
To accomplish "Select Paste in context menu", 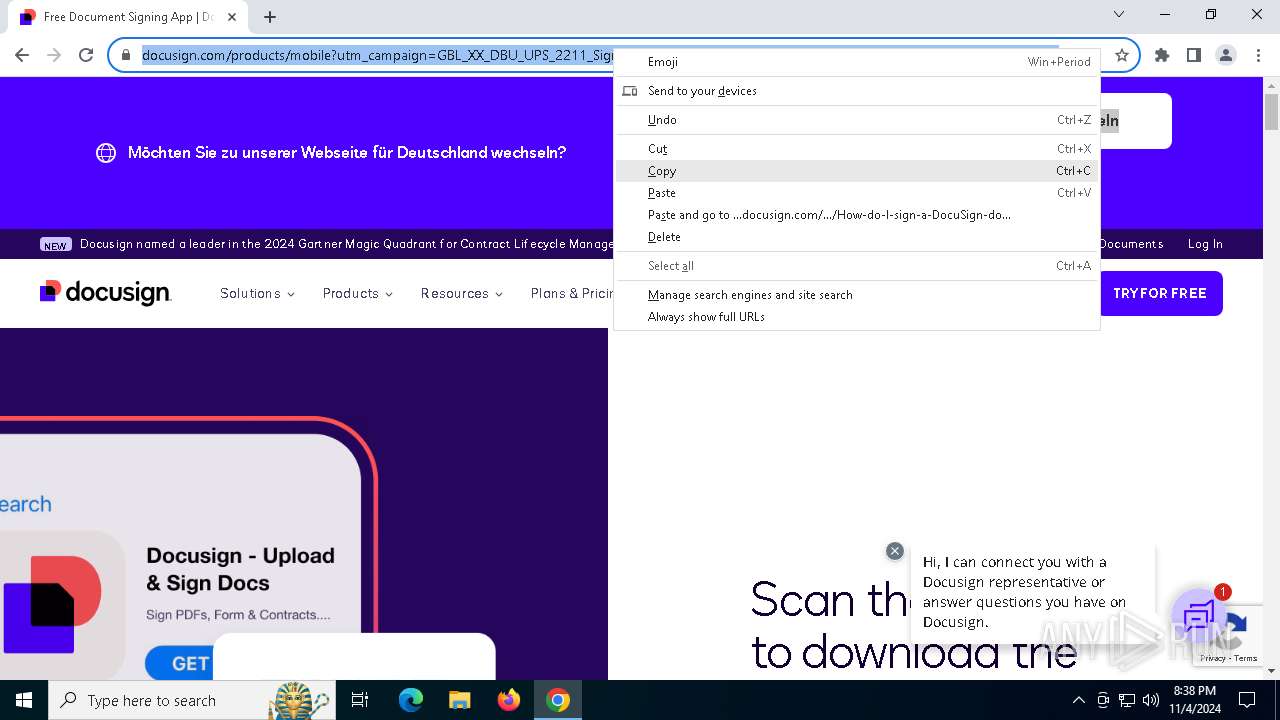I will (x=857, y=193).
